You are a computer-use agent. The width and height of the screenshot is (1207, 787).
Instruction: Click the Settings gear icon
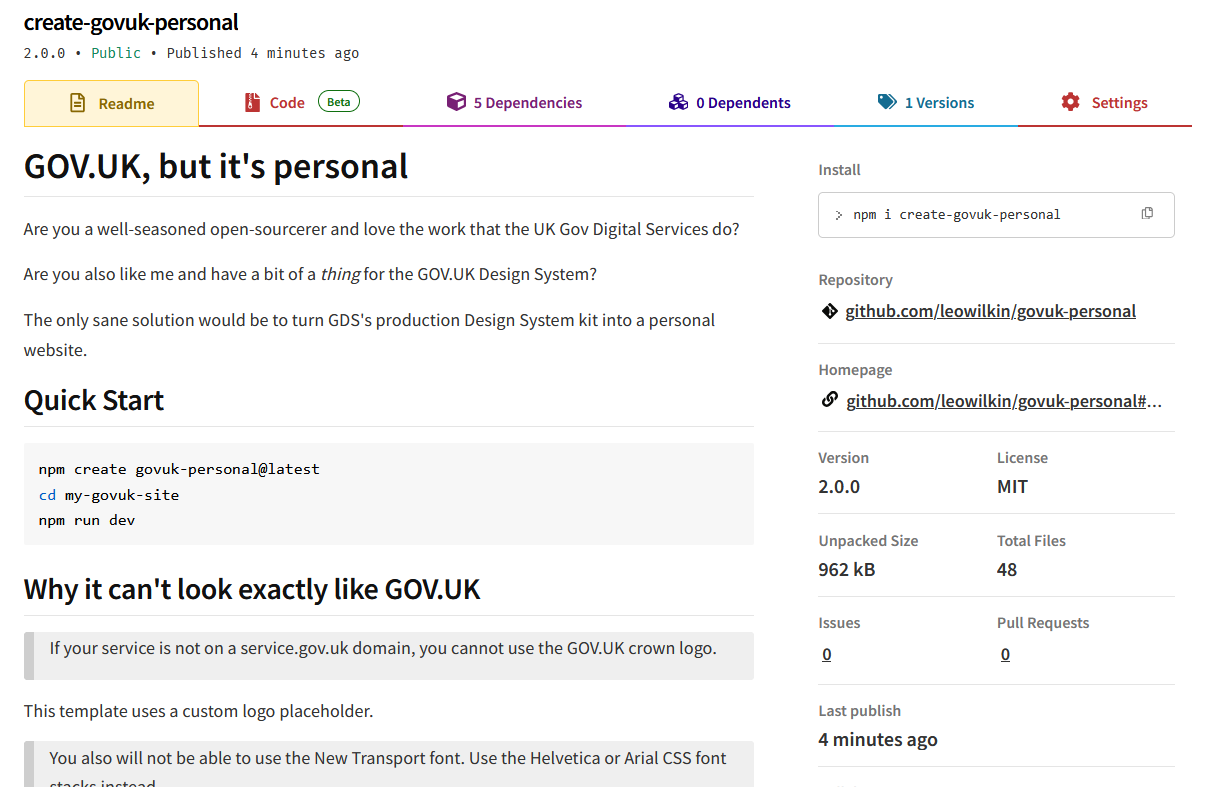point(1071,102)
